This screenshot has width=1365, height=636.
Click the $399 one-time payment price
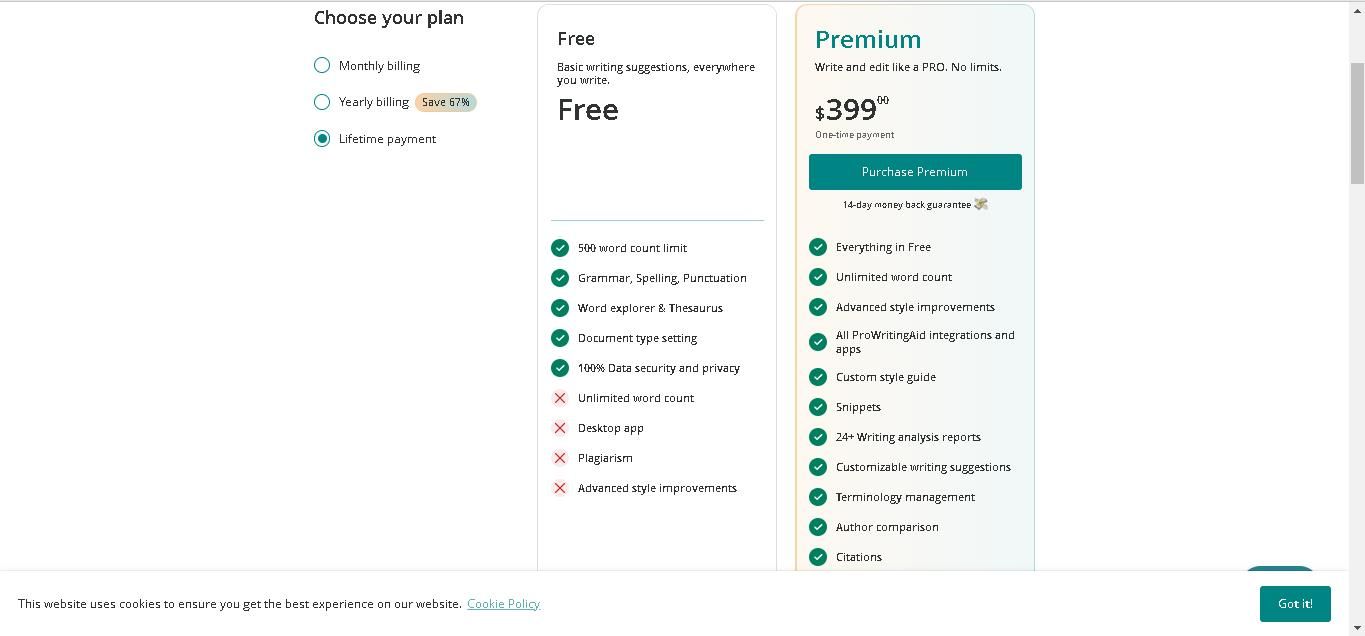(852, 109)
